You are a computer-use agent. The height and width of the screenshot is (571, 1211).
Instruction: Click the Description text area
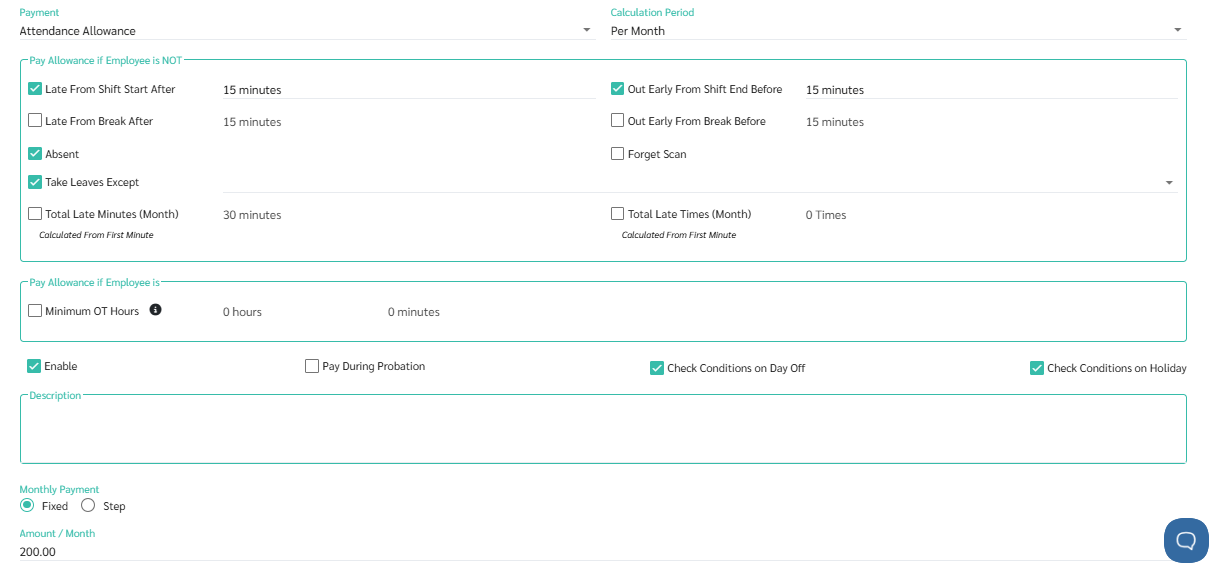pyautogui.click(x=603, y=431)
